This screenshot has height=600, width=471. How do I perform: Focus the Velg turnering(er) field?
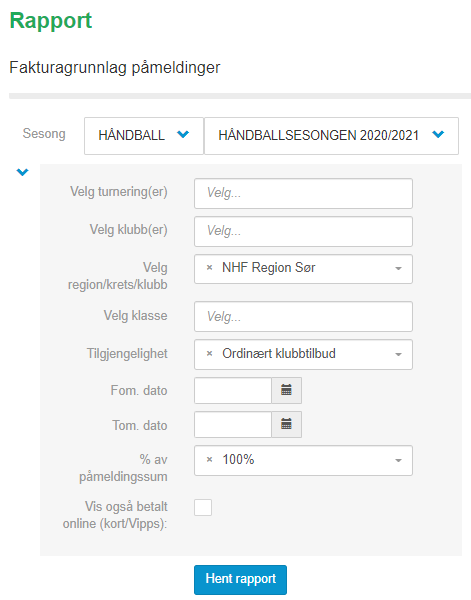pos(303,193)
